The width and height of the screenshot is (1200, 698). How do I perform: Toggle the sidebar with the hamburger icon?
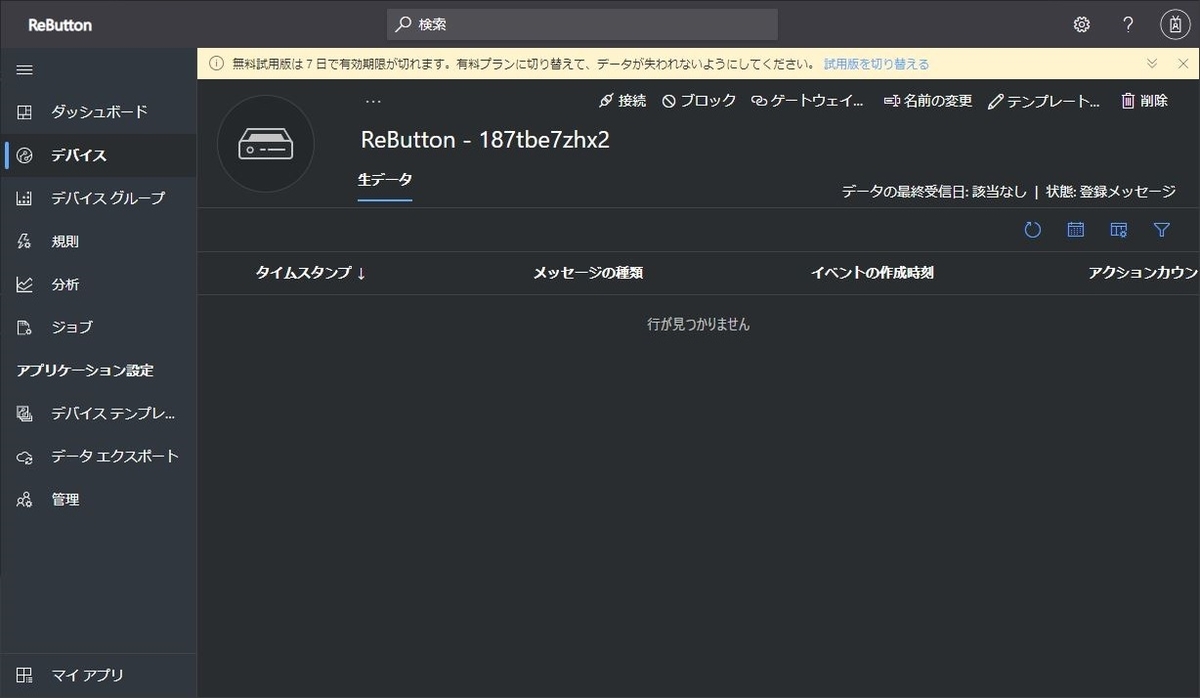[24, 69]
